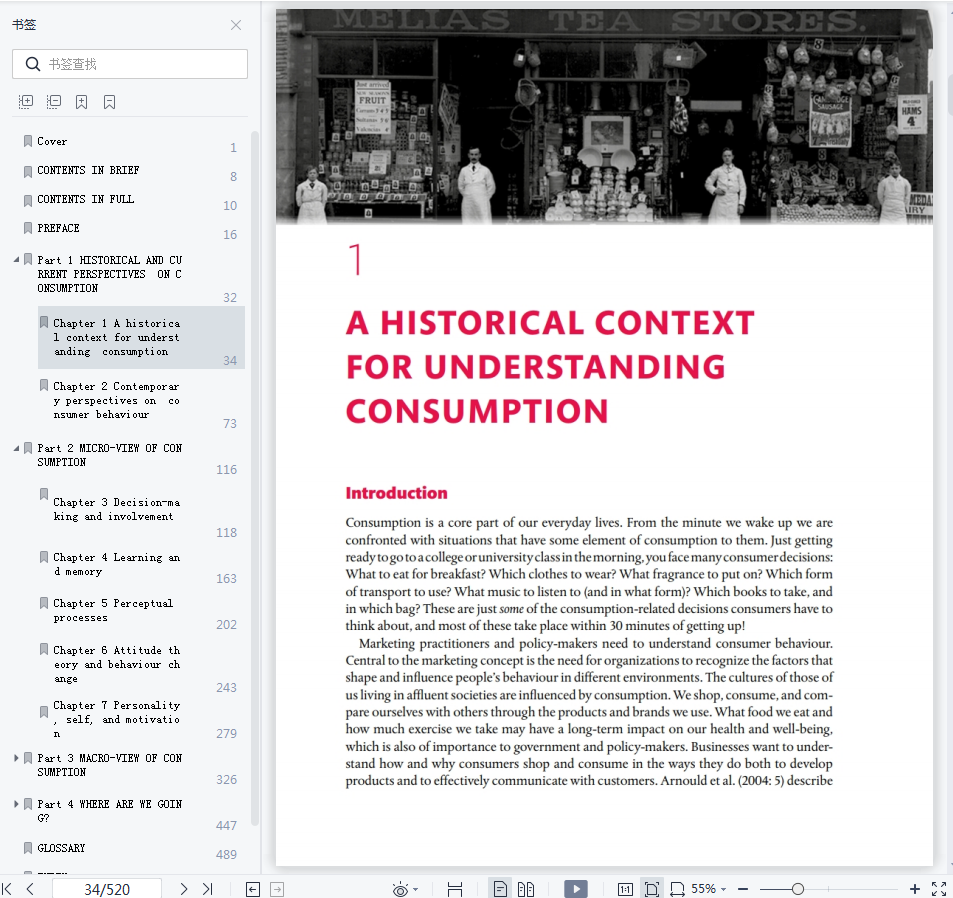Open Chapter 5 Perceptual processes
This screenshot has height=898, width=953.
(113, 611)
